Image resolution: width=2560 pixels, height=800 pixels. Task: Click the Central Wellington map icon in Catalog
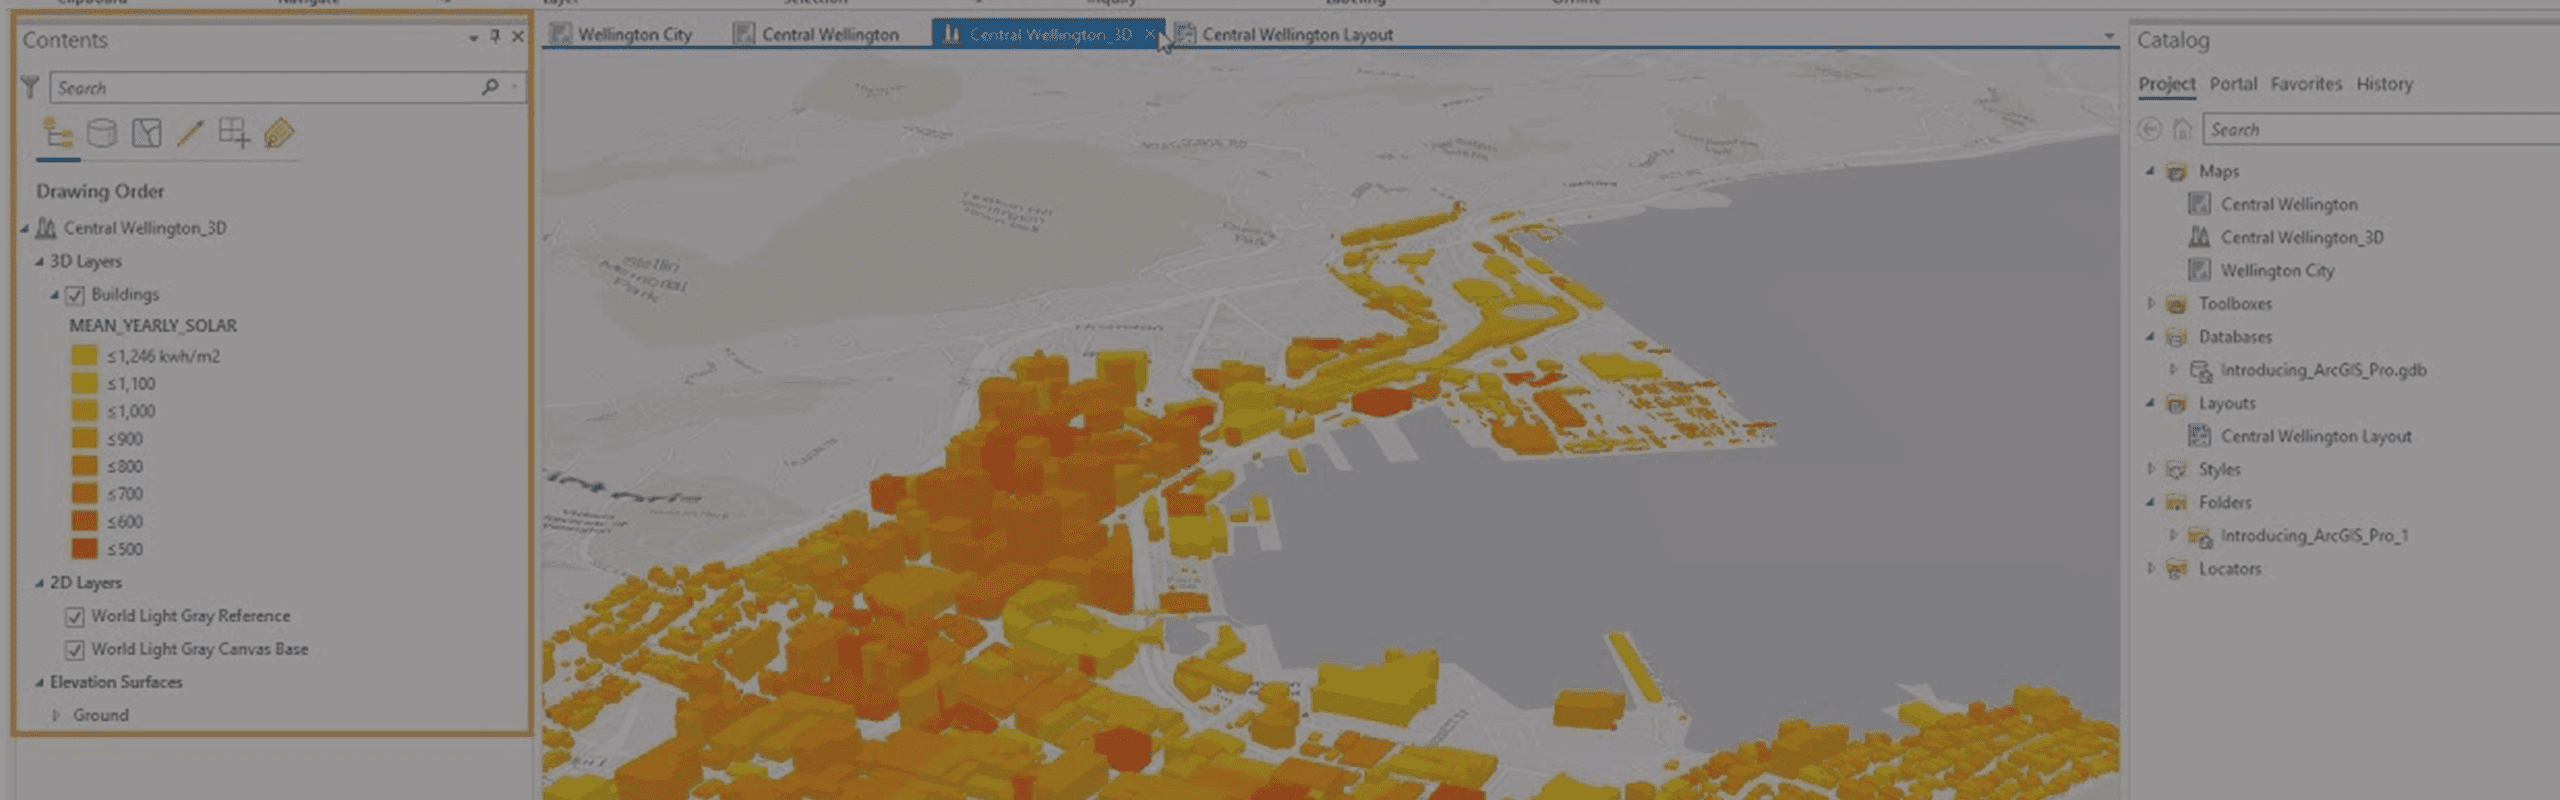point(2199,204)
